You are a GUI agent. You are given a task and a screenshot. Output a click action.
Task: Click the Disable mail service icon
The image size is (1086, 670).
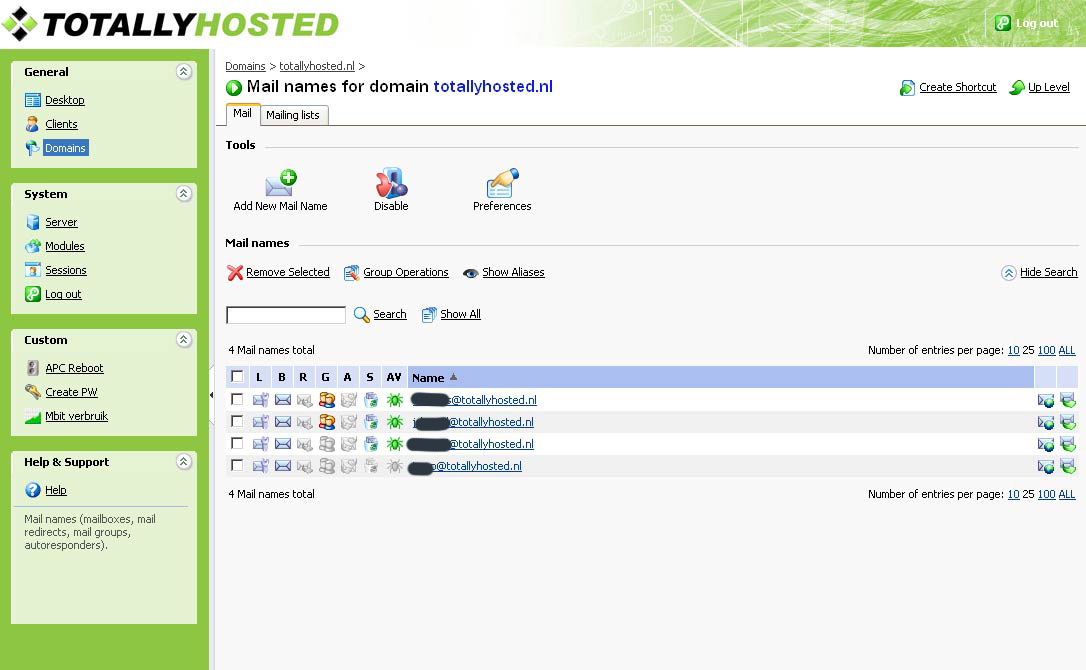coord(391,185)
